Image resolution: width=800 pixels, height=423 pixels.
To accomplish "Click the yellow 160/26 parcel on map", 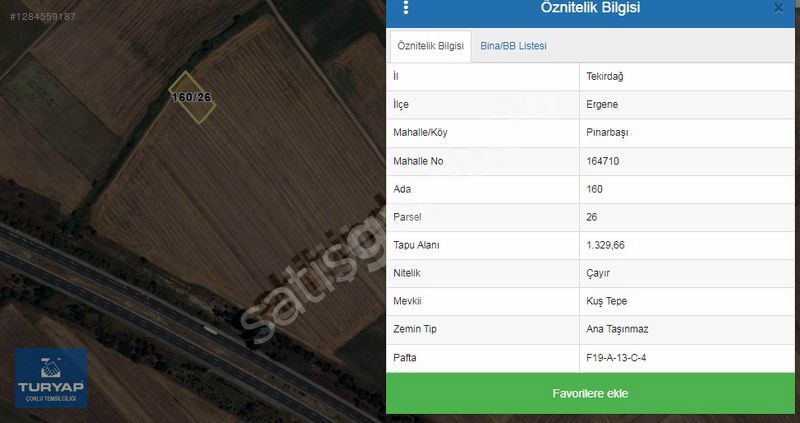I will pos(192,97).
